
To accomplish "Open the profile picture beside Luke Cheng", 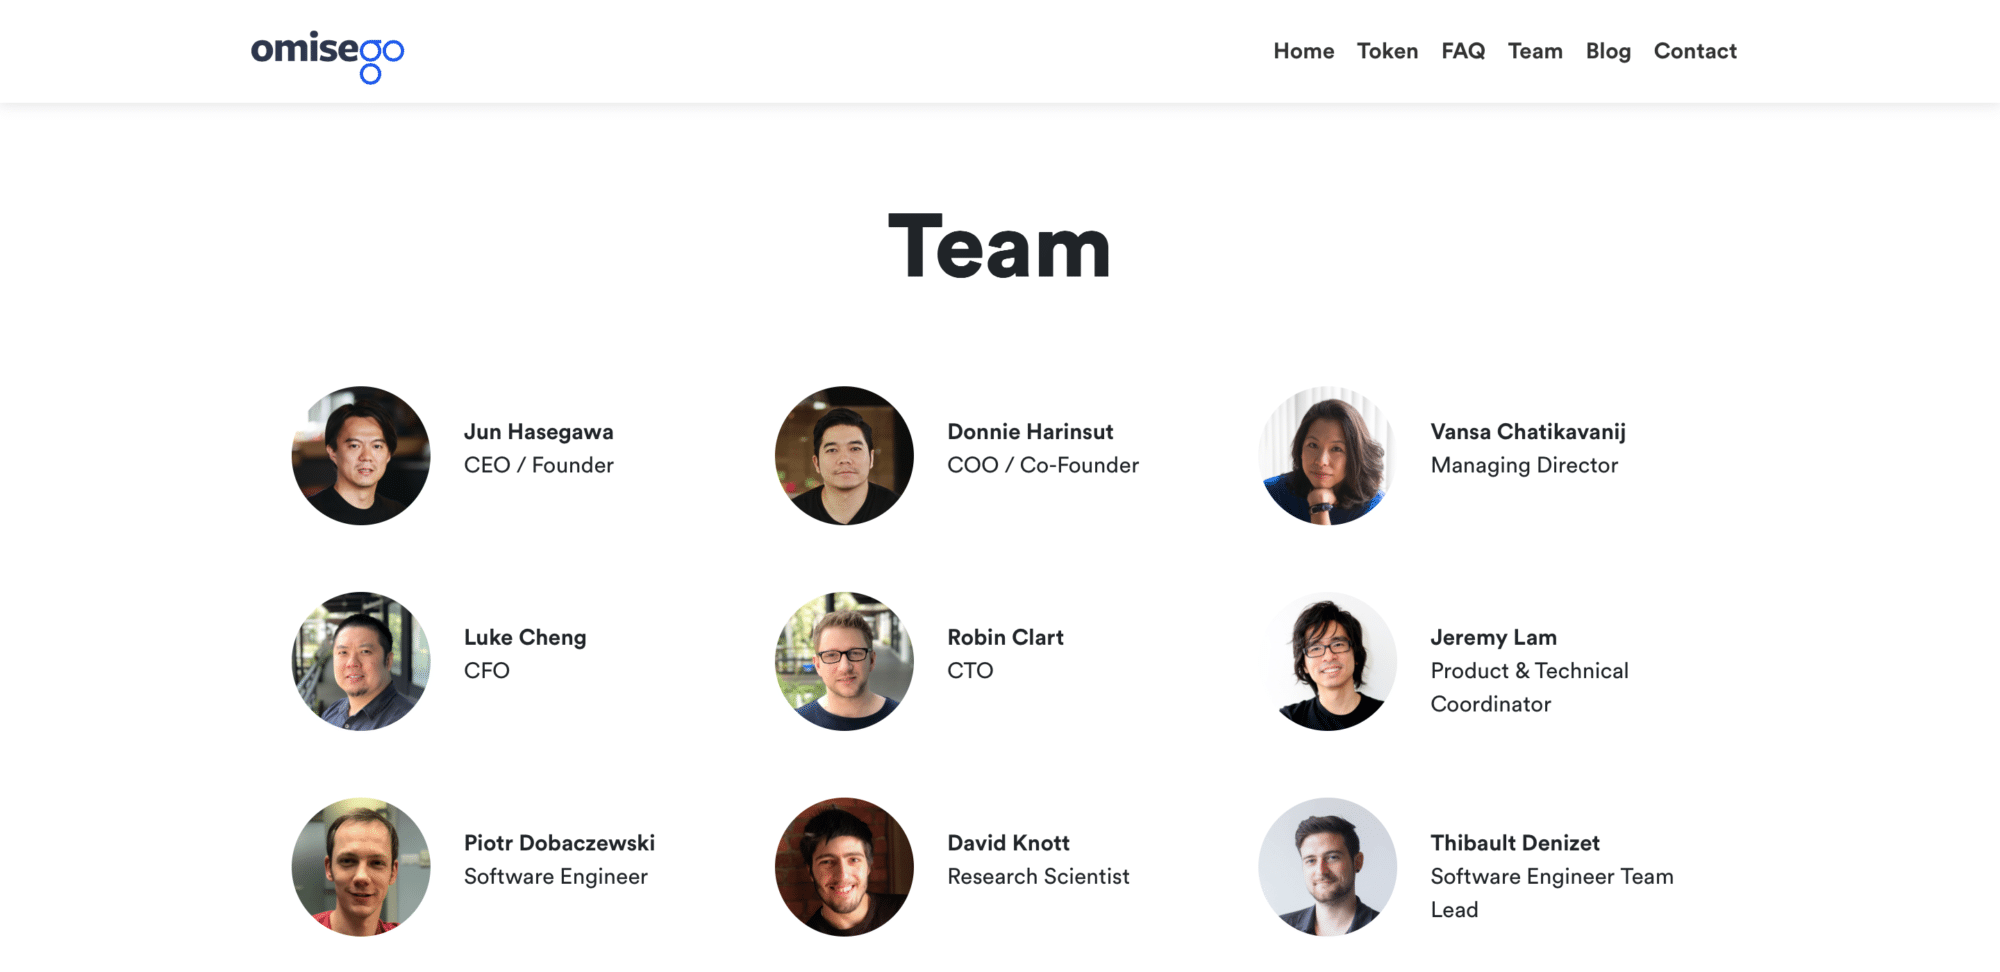I will [x=361, y=661].
